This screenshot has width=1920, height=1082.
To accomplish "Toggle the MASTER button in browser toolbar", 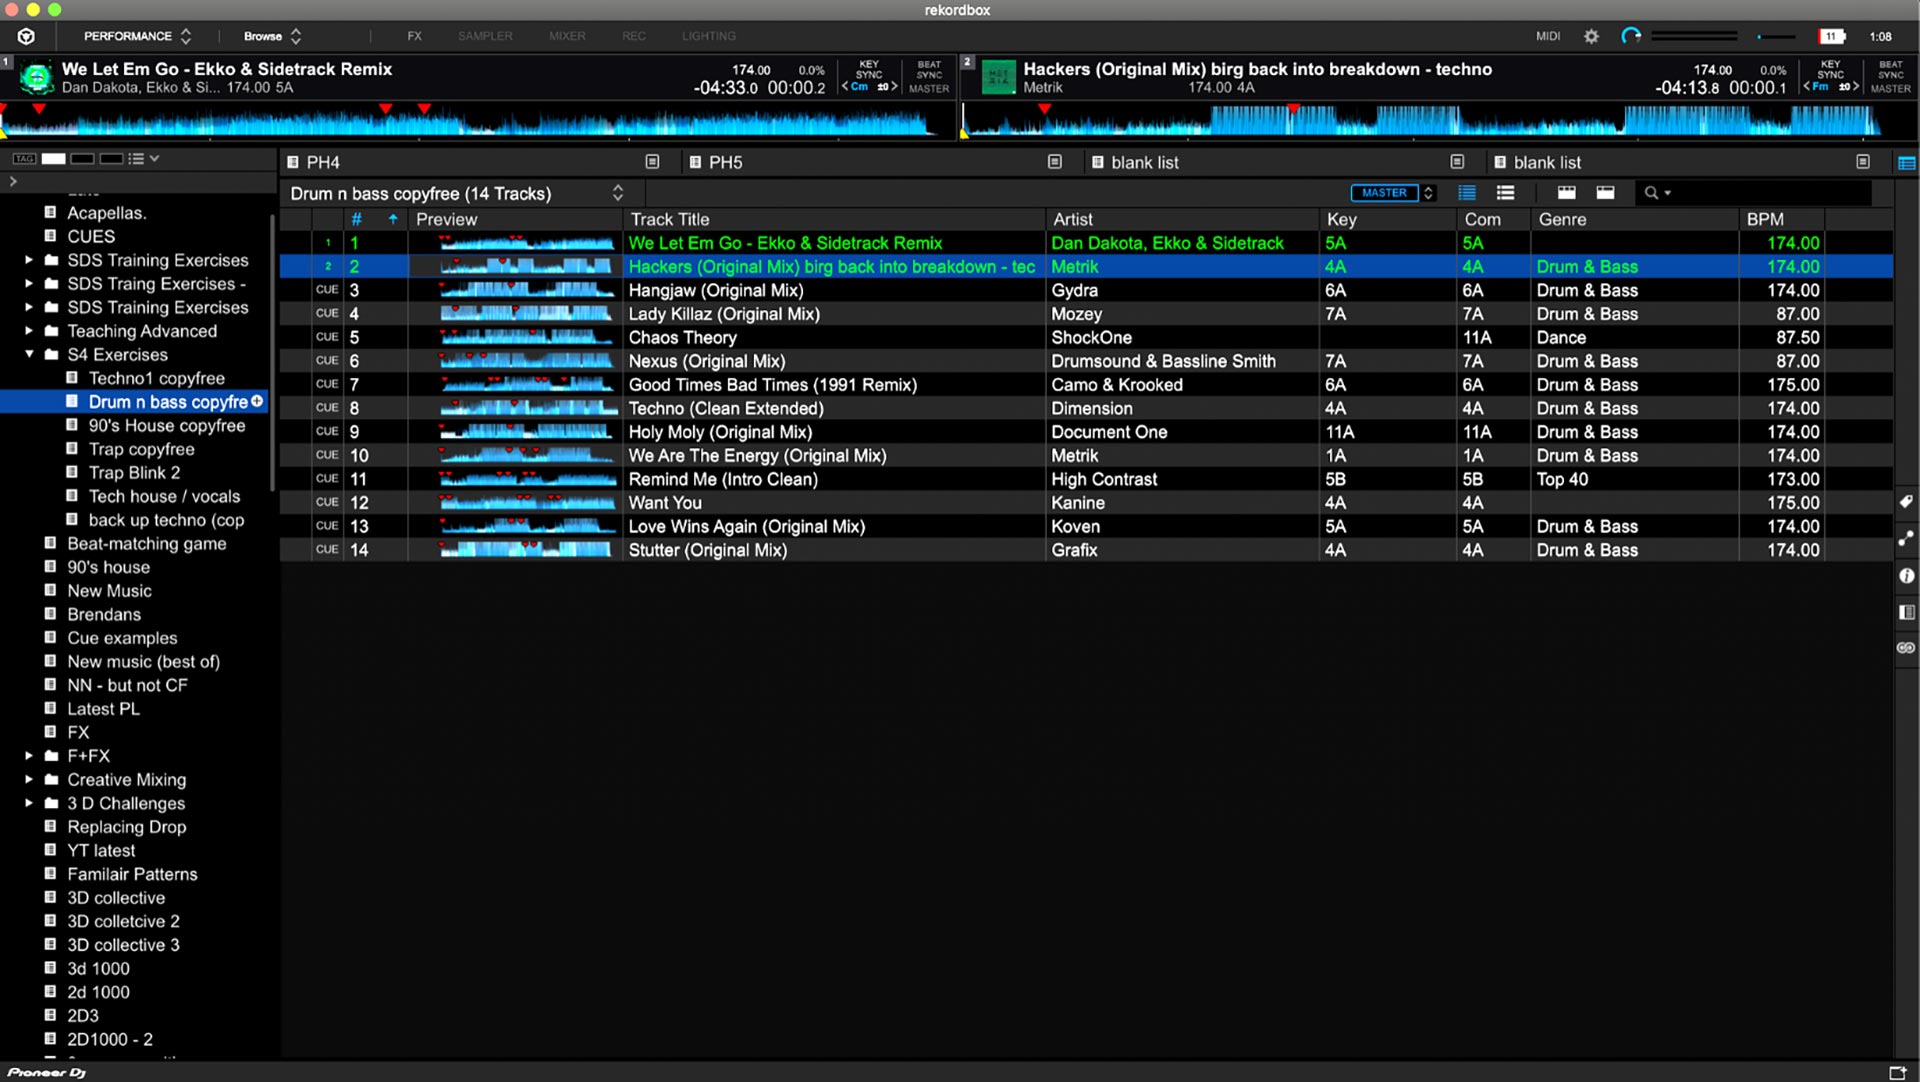I will pos(1385,193).
